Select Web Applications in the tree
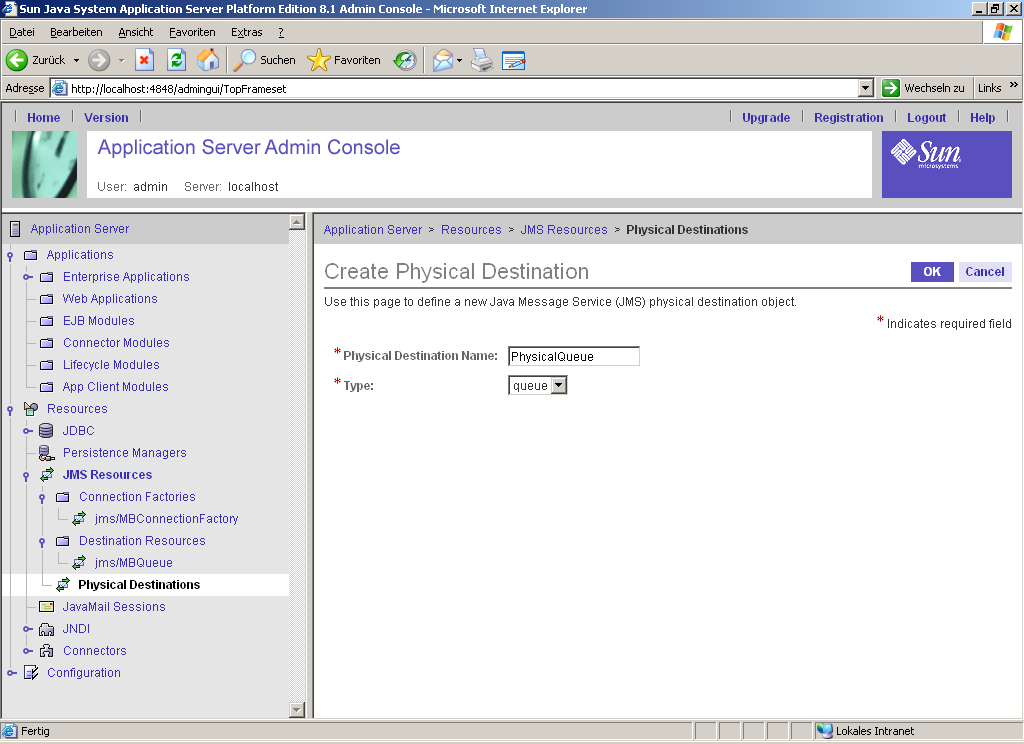Viewport: 1024px width, 744px height. coord(110,299)
